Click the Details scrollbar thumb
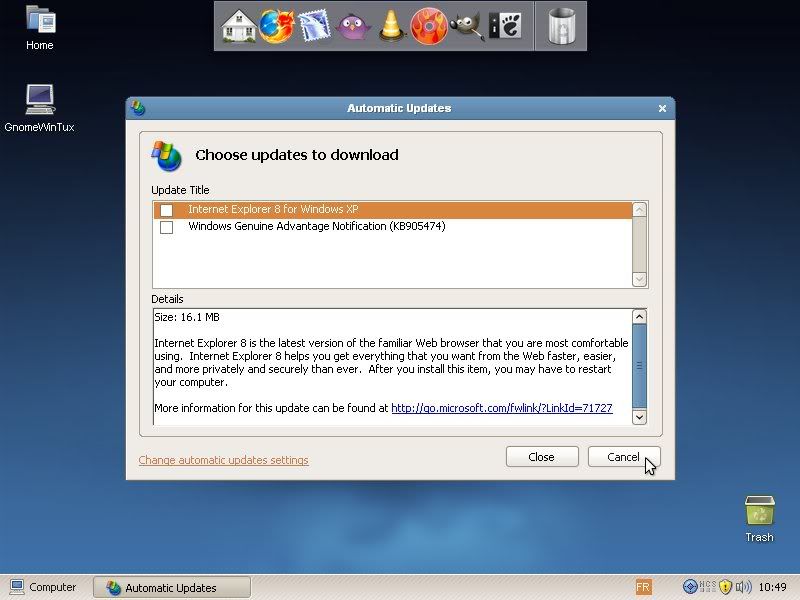 click(x=639, y=366)
